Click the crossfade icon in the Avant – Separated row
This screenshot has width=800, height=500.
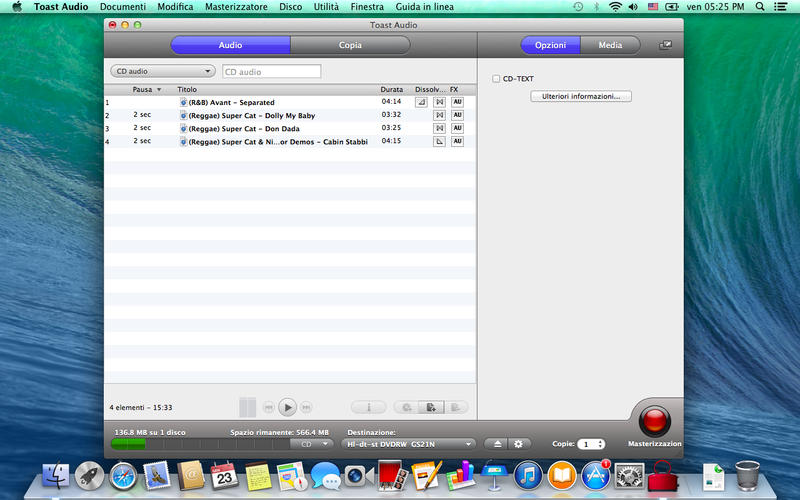click(439, 103)
